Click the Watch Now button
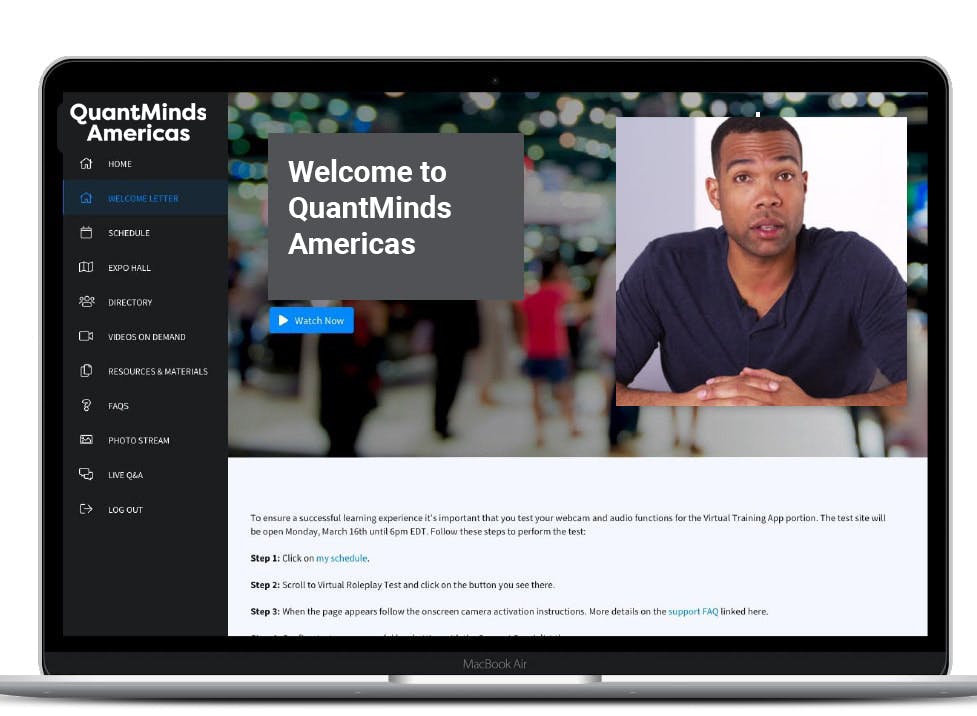Image resolution: width=977 pixels, height=716 pixels. coord(312,320)
